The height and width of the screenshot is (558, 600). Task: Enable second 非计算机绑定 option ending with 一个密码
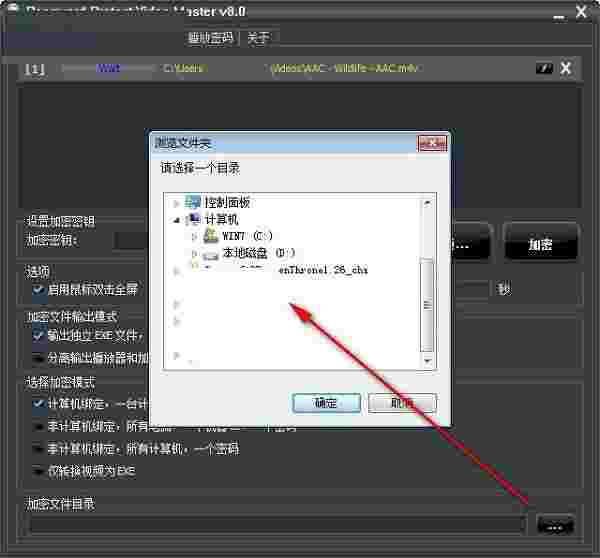[38, 448]
